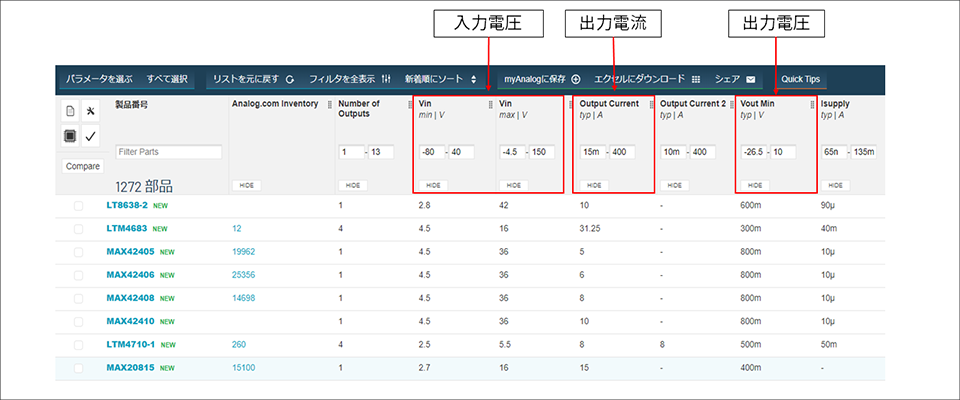Screen dimensions: 960x400
Task: Check the MAX42408 row checkbox
Action: pyautogui.click(x=78, y=298)
